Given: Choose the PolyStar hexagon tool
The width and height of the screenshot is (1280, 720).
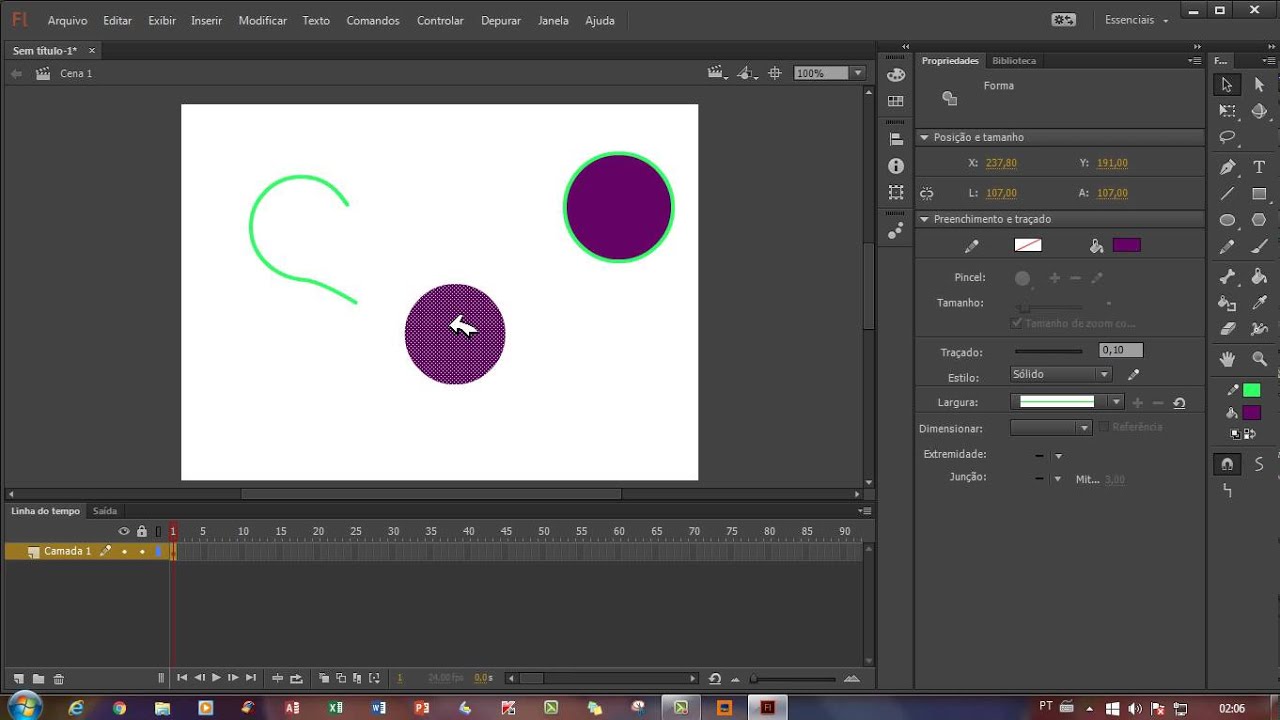Looking at the screenshot, I should (1259, 220).
